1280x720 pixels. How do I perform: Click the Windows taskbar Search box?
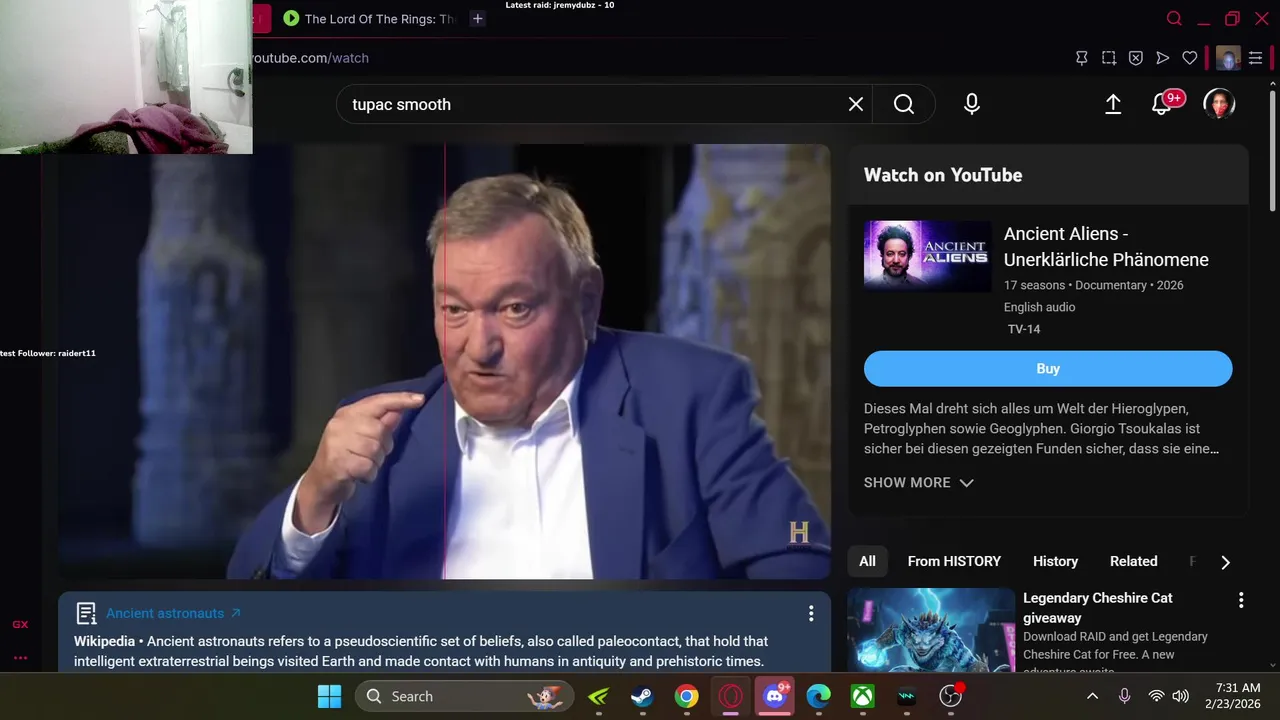[x=464, y=696]
